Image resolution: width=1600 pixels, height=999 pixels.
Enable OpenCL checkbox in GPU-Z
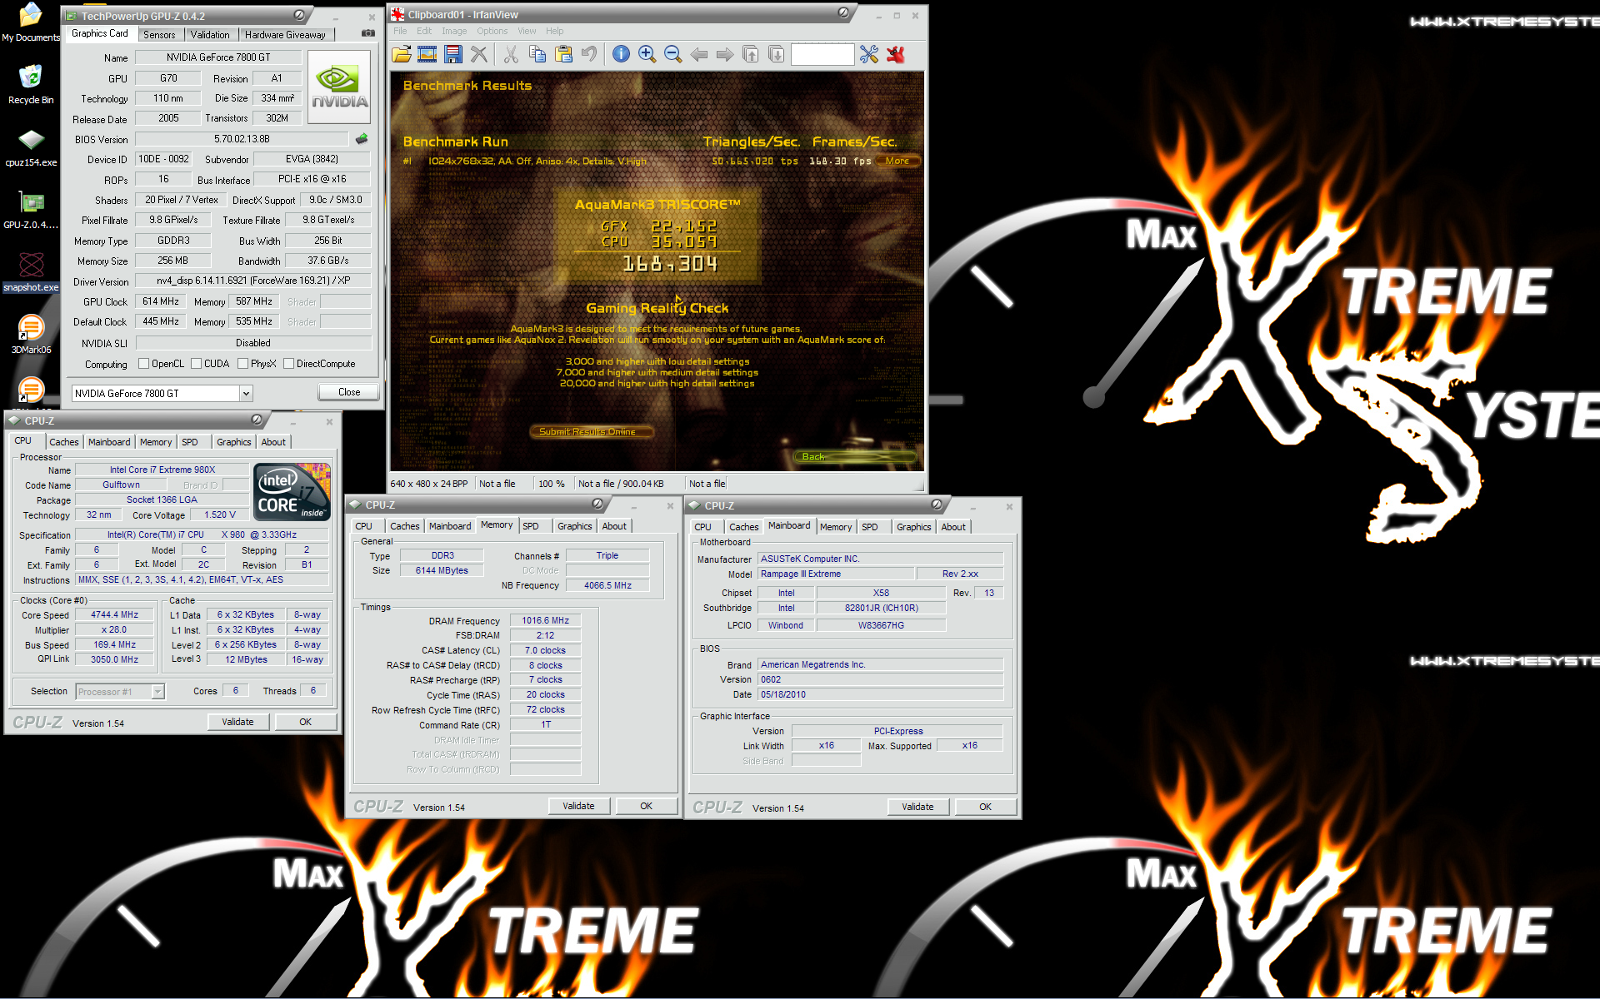pos(143,364)
